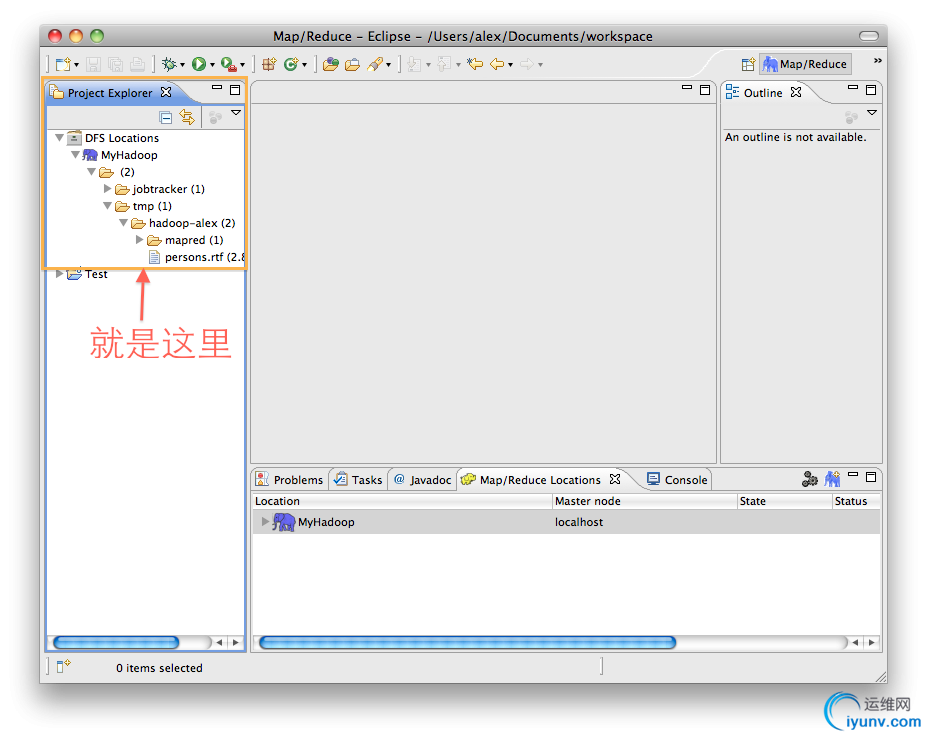The width and height of the screenshot is (927, 738).
Task: Click Map/Reduce Locations horizontal scrollbar thumb
Action: click(467, 642)
